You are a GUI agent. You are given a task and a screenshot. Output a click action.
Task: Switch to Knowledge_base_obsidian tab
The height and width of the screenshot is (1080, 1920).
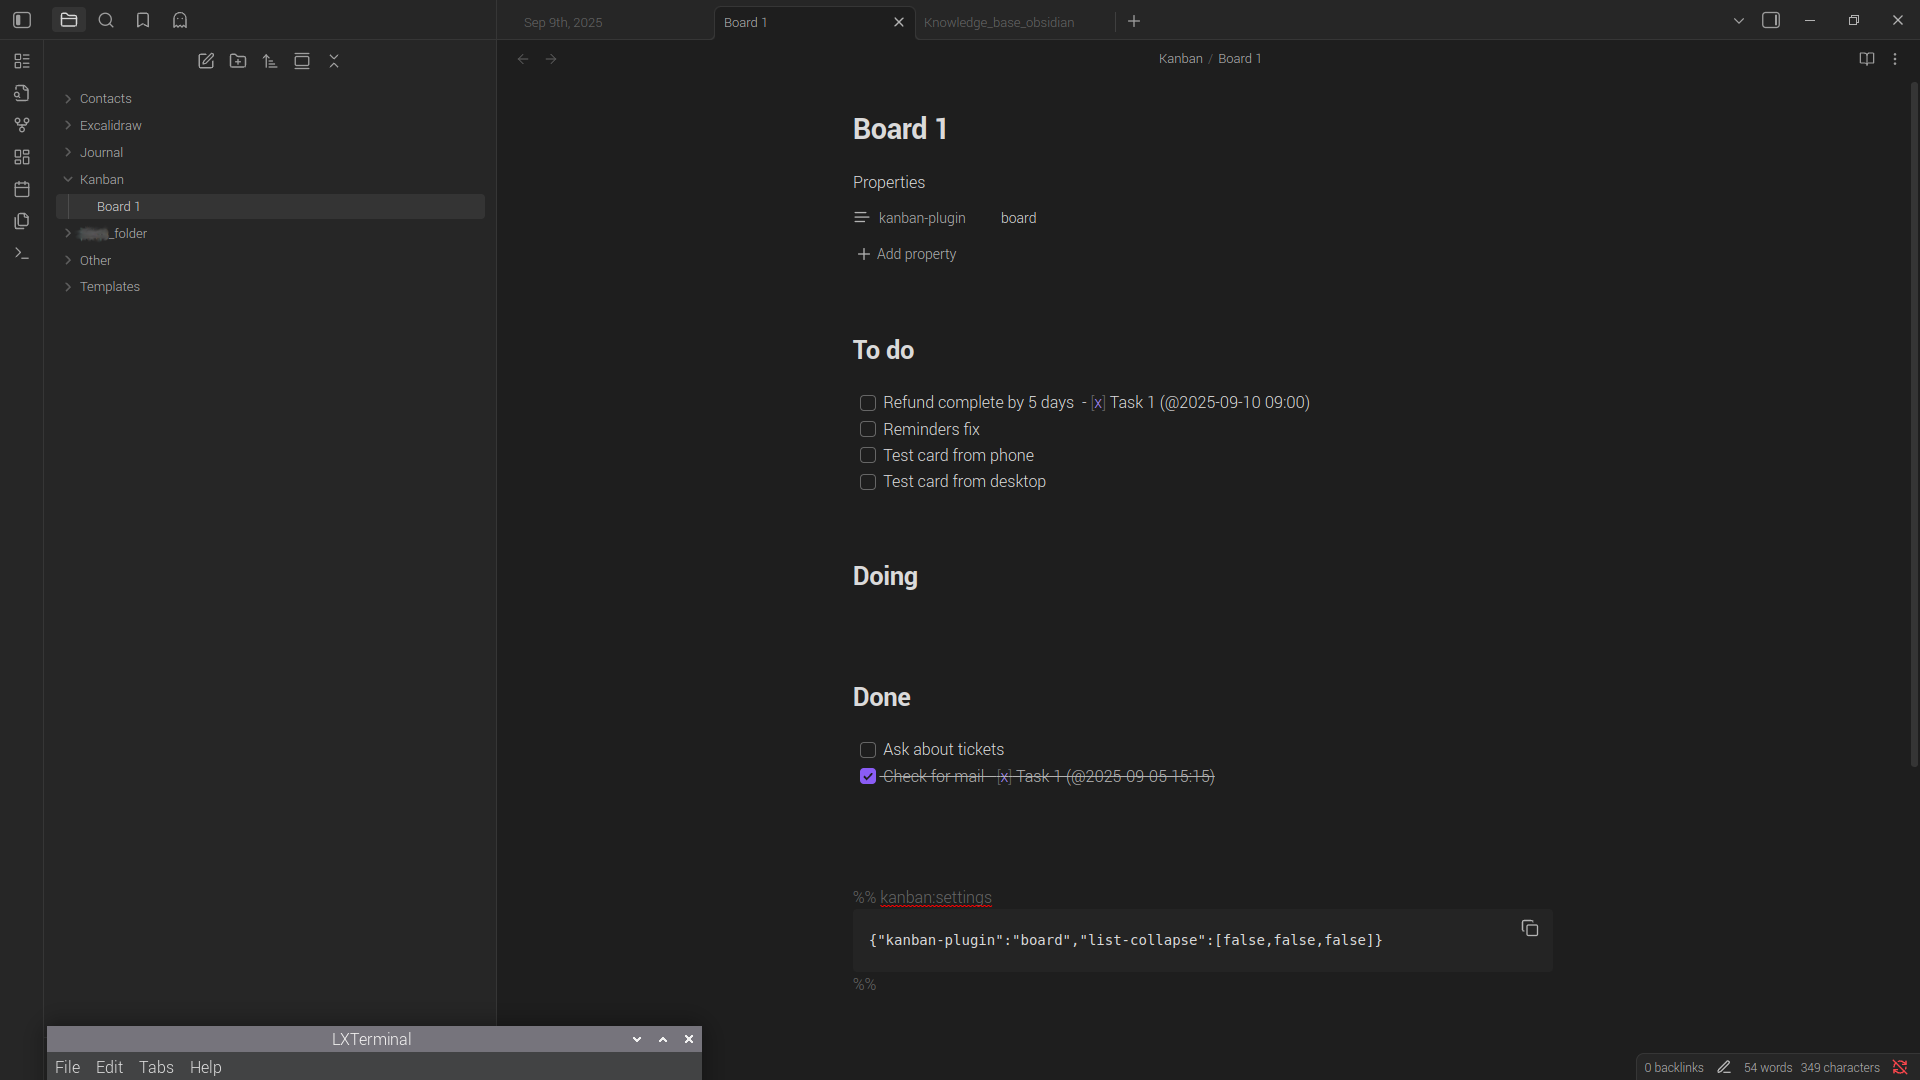998,22
